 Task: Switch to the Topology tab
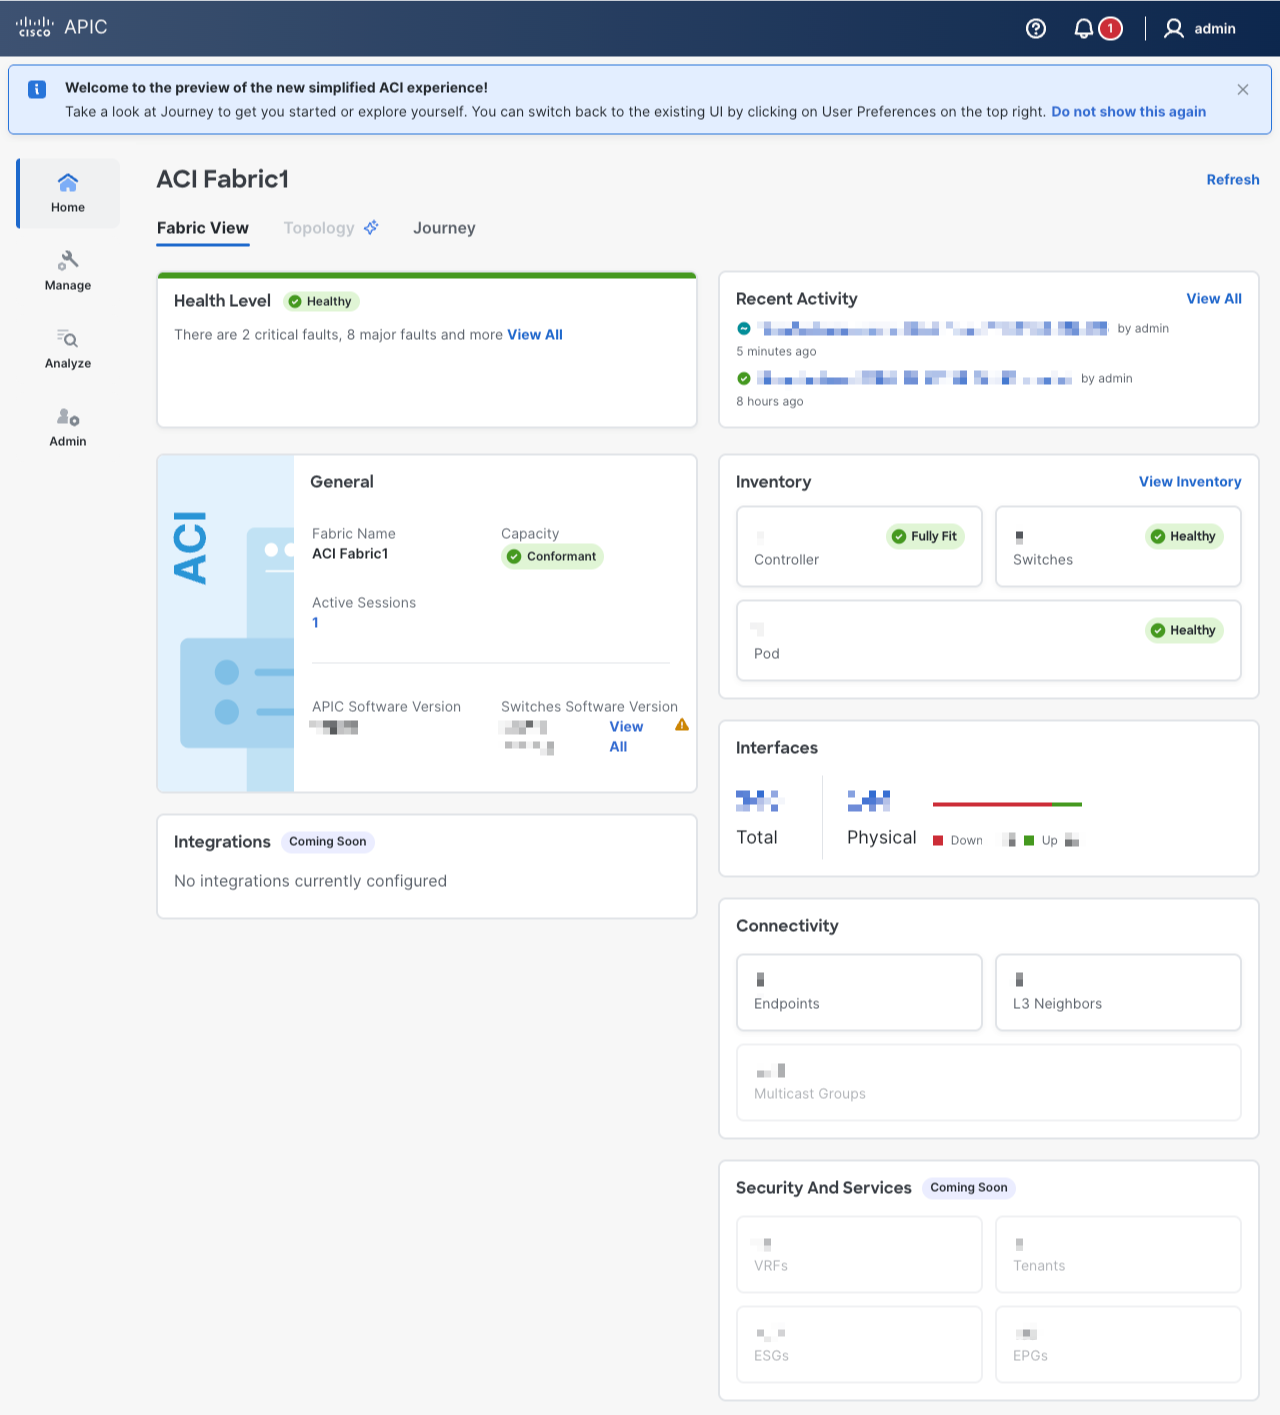coord(319,228)
